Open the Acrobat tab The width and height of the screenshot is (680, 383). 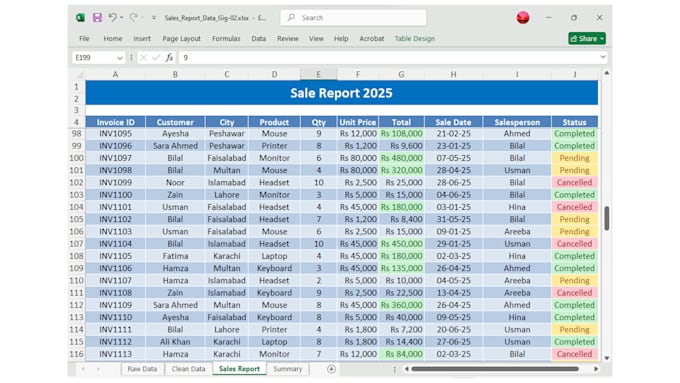pos(372,39)
